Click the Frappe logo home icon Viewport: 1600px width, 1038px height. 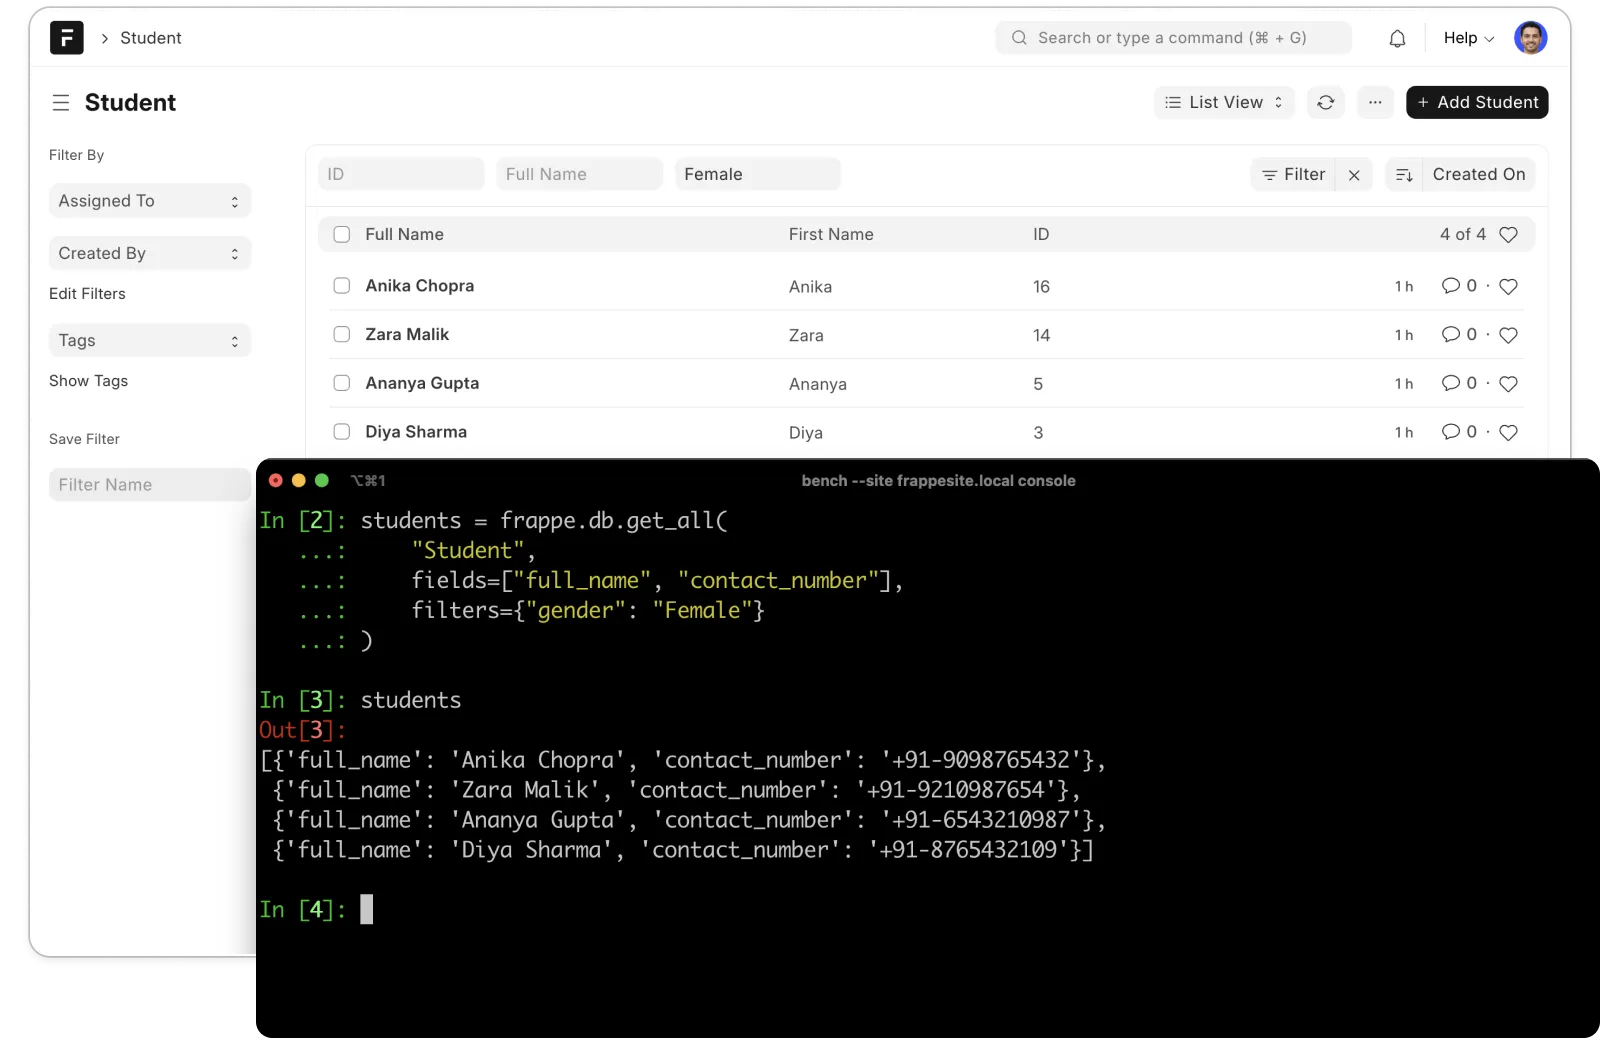click(x=67, y=38)
